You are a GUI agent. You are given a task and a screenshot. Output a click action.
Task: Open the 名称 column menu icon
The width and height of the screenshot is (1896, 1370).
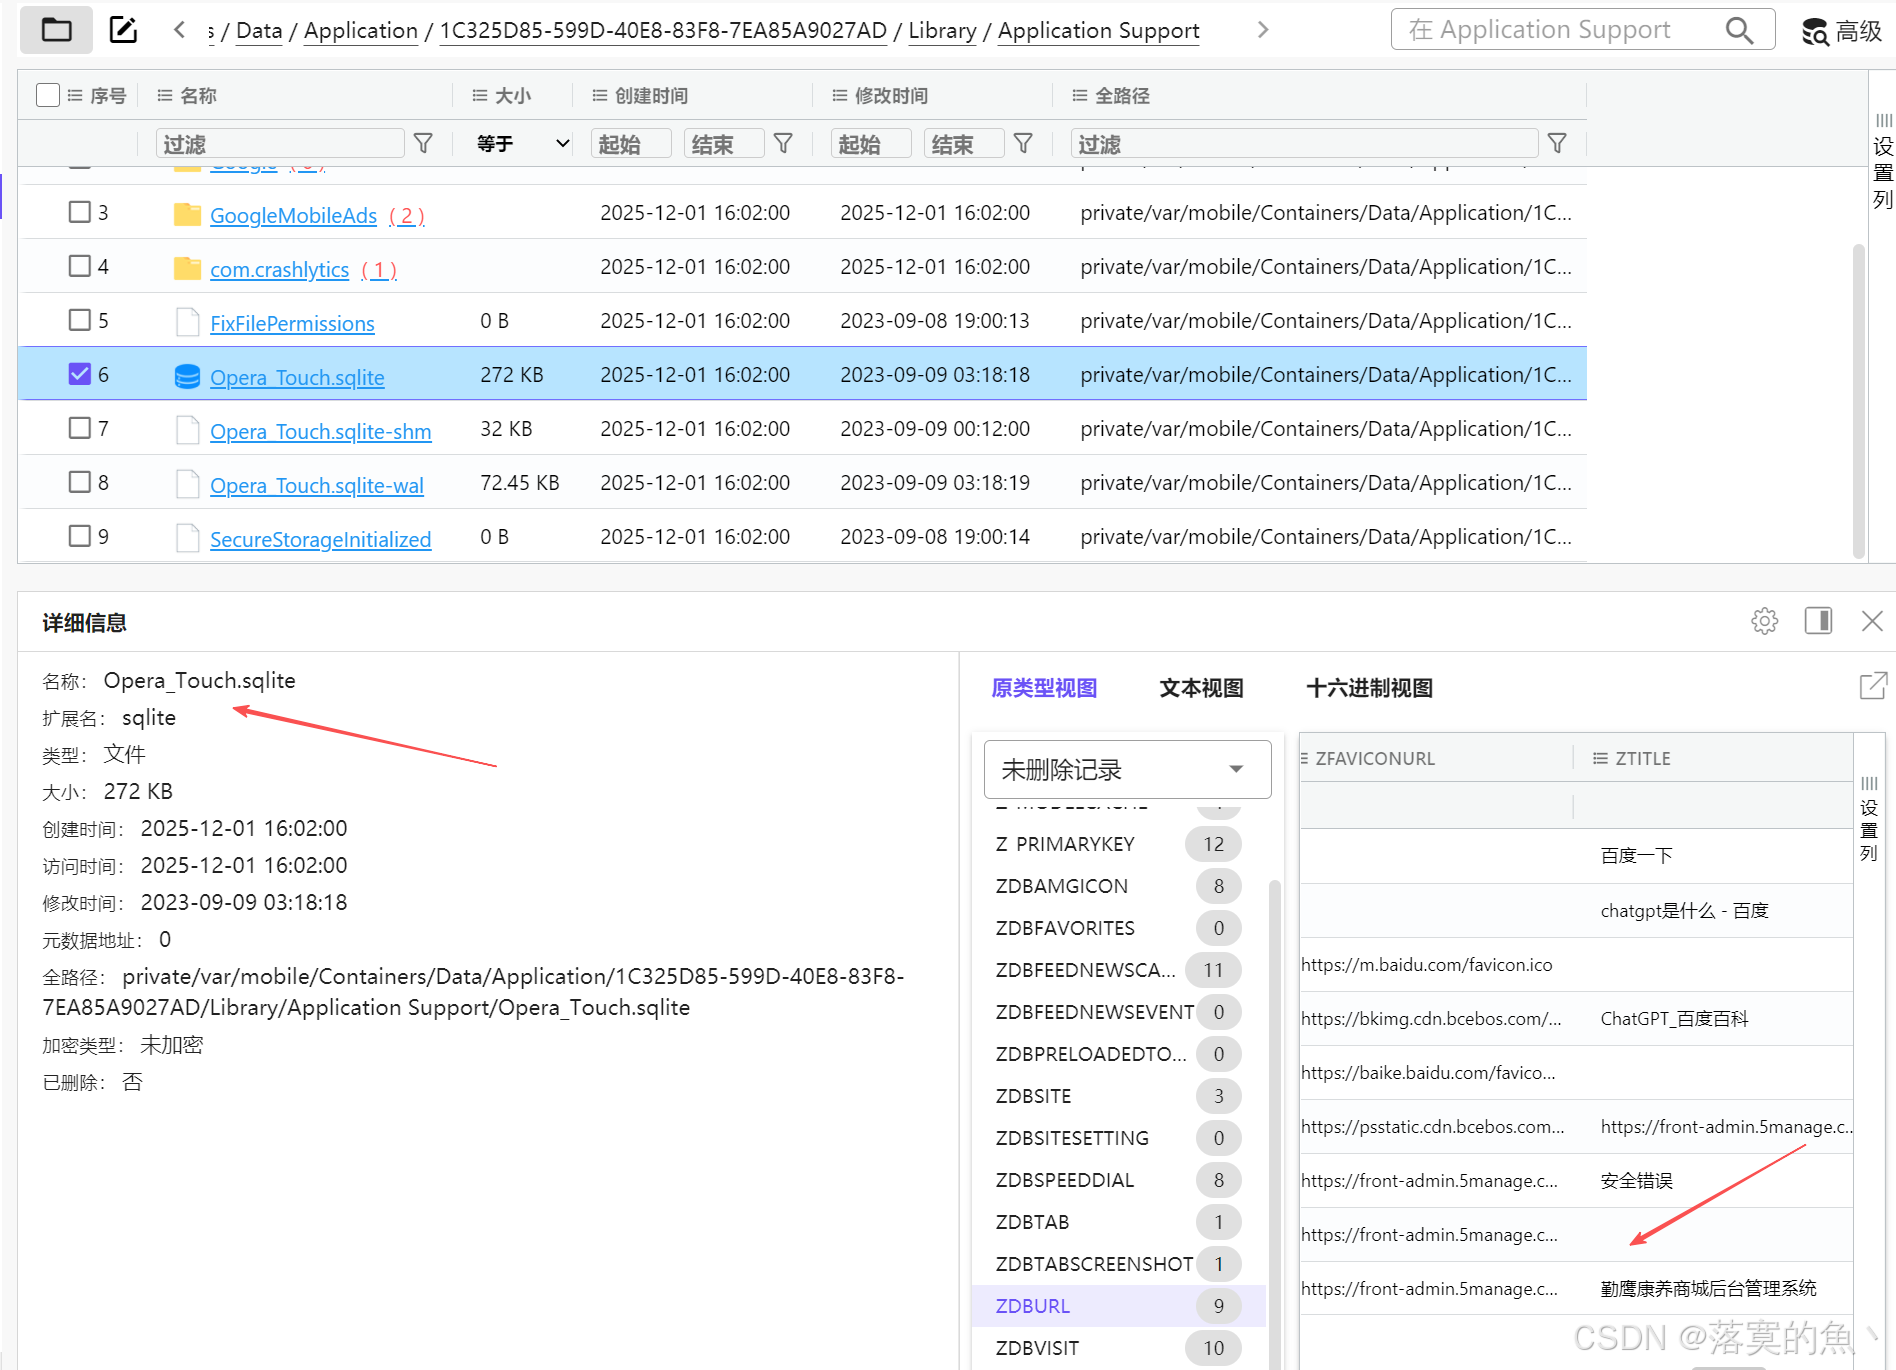165,96
